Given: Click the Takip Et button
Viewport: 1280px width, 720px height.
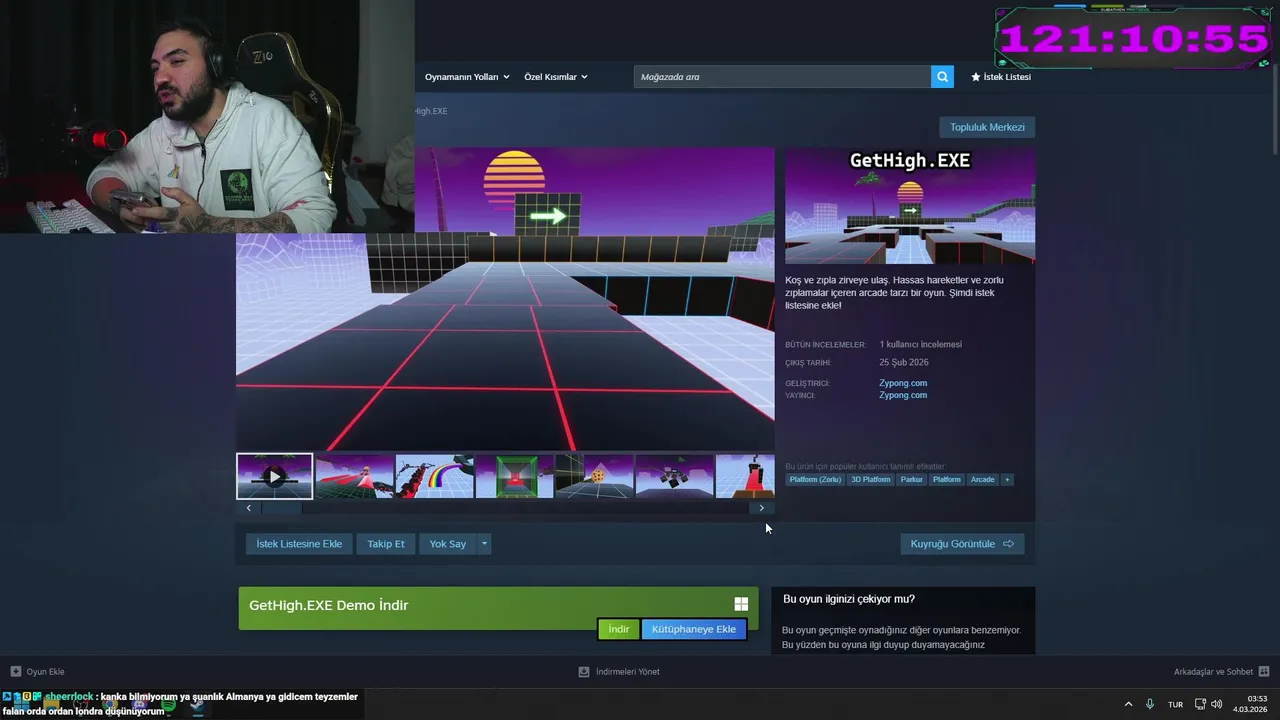Looking at the screenshot, I should [x=386, y=544].
